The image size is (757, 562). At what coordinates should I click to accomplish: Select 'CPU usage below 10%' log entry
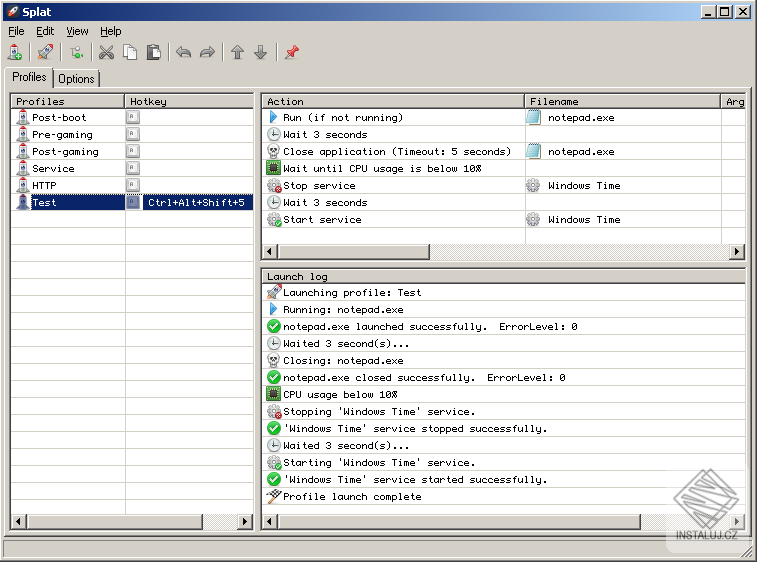point(340,394)
